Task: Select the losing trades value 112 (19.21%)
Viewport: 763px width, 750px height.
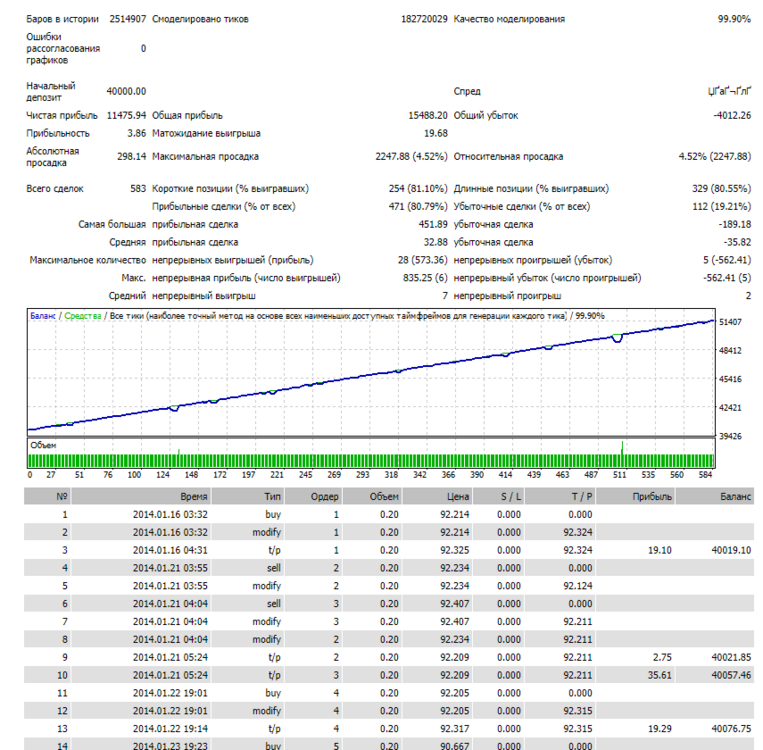Action: [722, 207]
